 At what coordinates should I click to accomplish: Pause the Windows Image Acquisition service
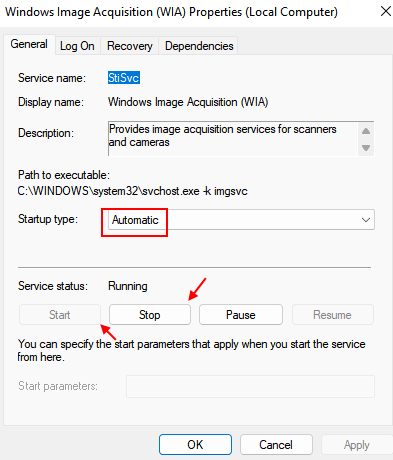(x=241, y=315)
